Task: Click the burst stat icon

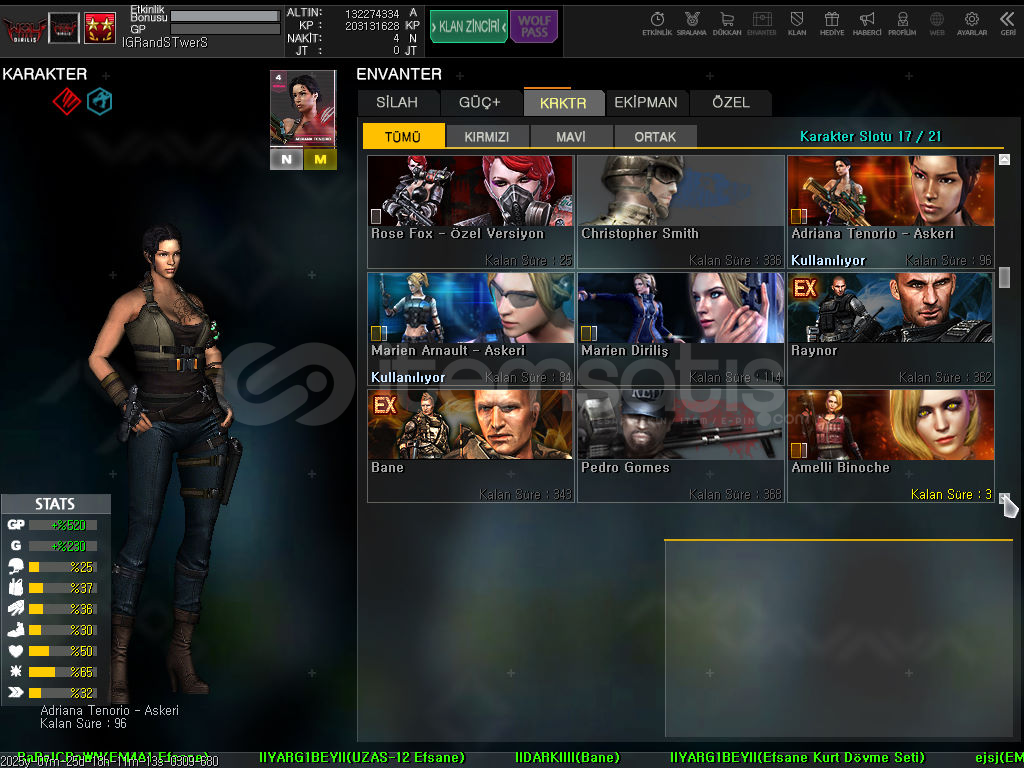Action: [x=16, y=671]
